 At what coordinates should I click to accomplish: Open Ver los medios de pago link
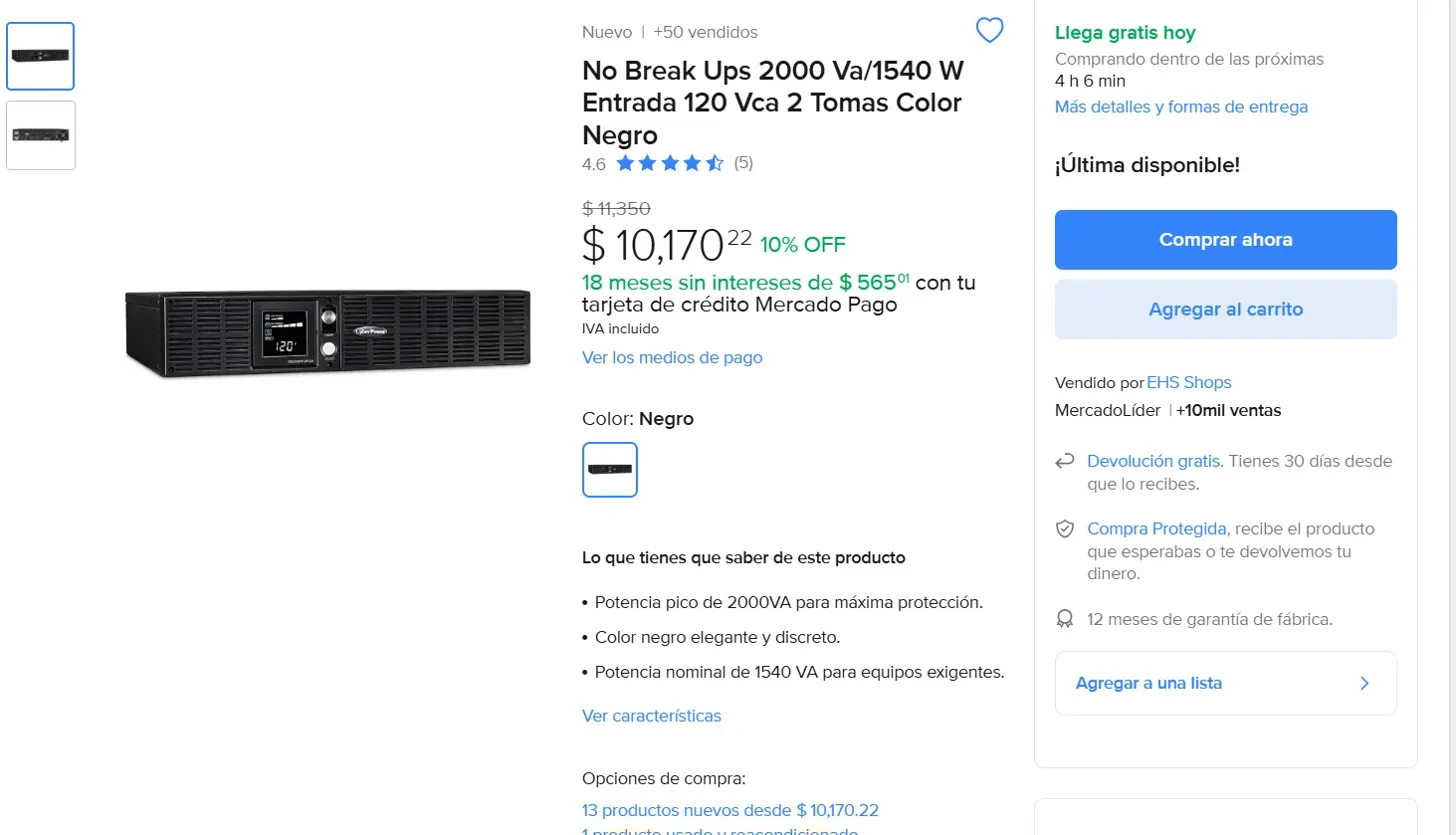pyautogui.click(x=672, y=357)
